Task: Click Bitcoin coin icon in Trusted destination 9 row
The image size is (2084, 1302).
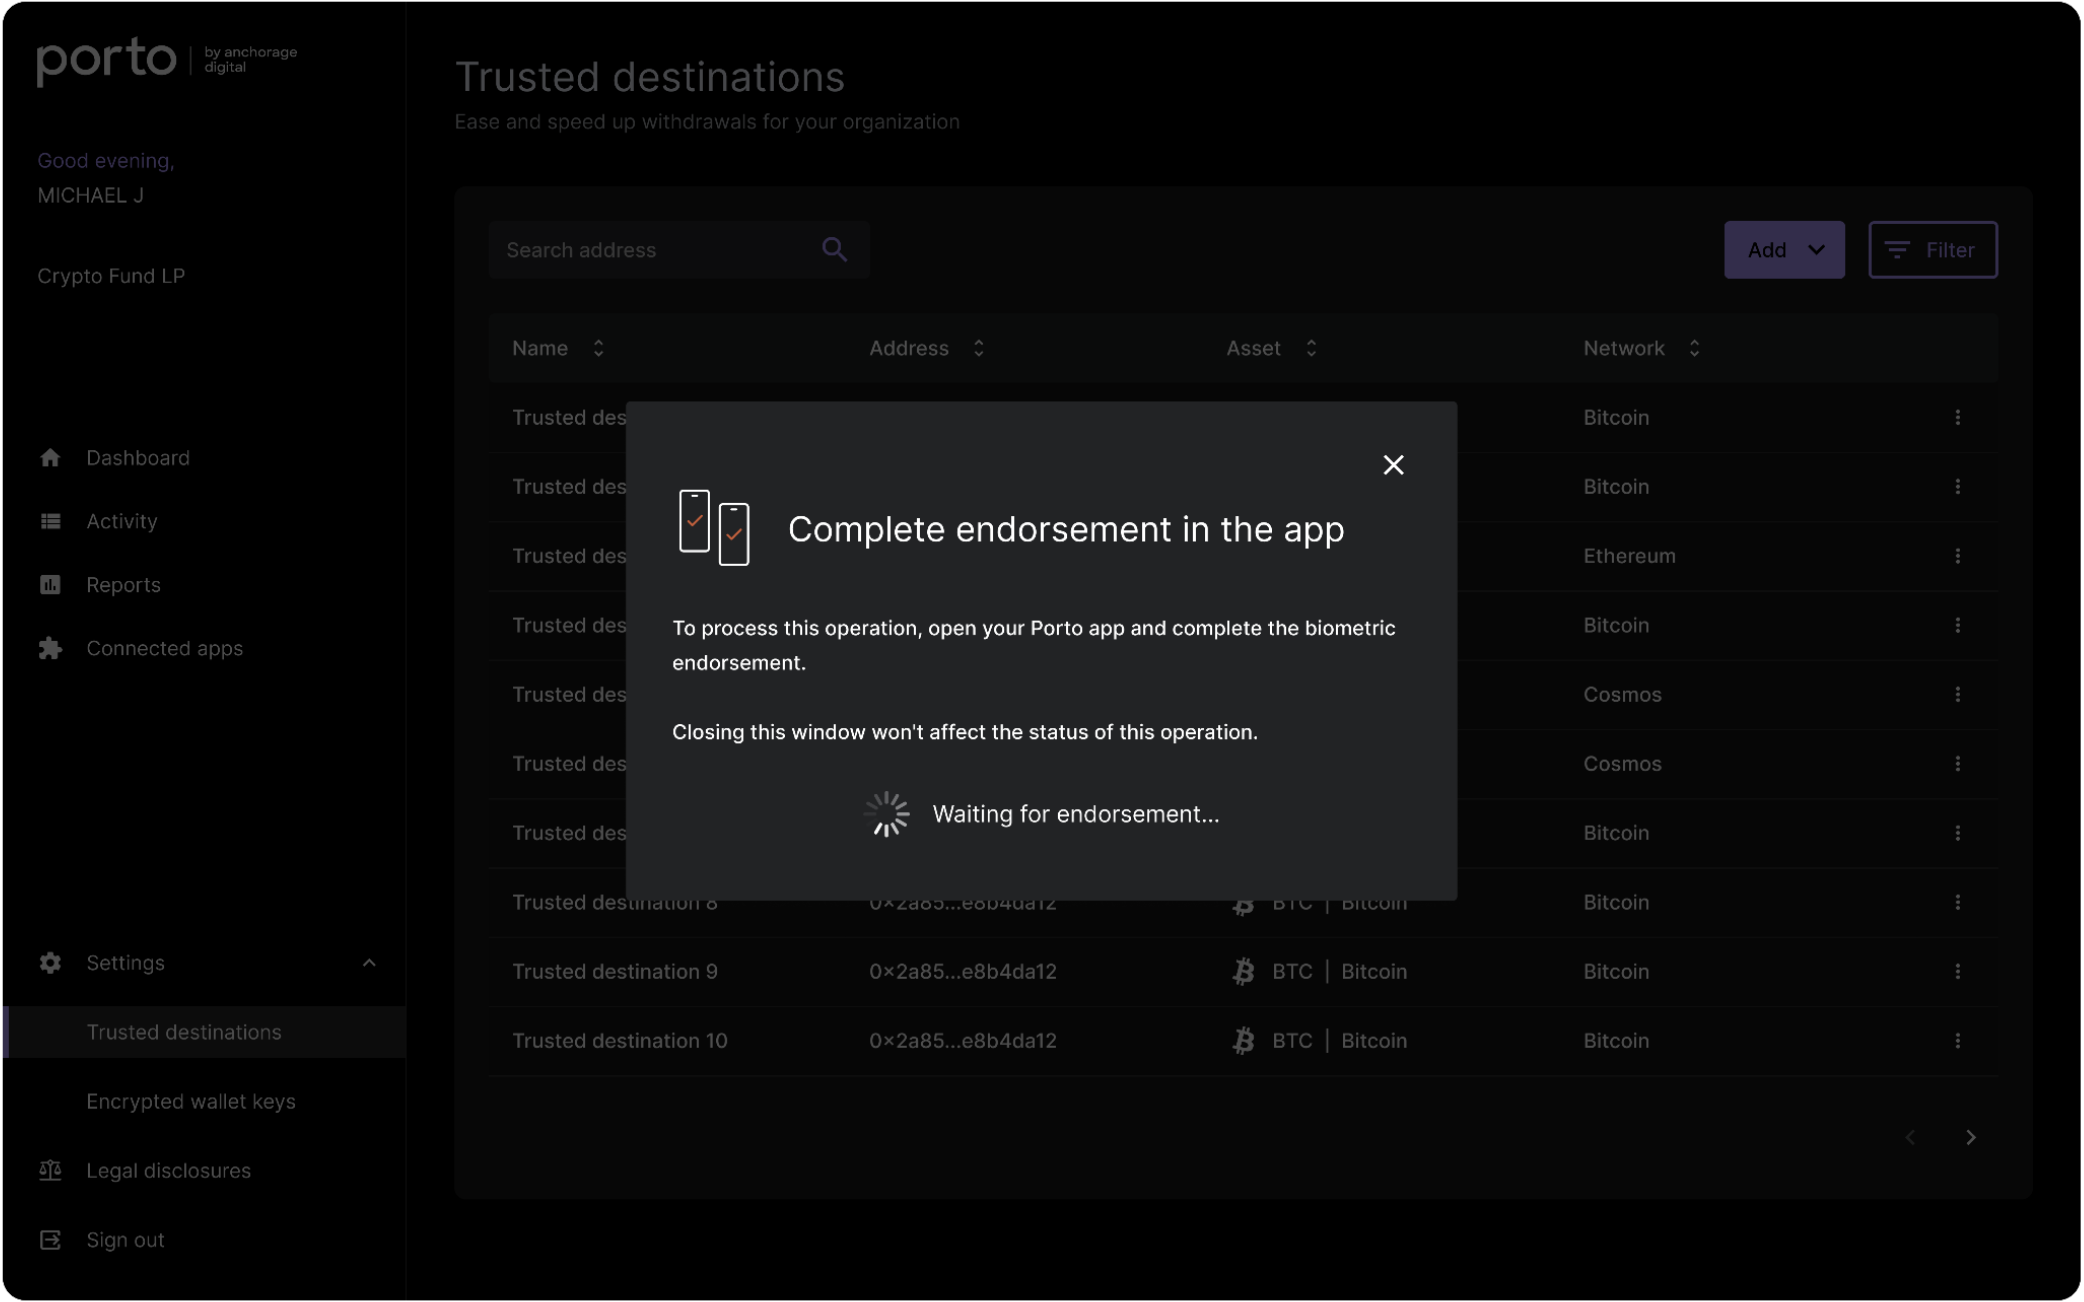Action: (x=1243, y=972)
